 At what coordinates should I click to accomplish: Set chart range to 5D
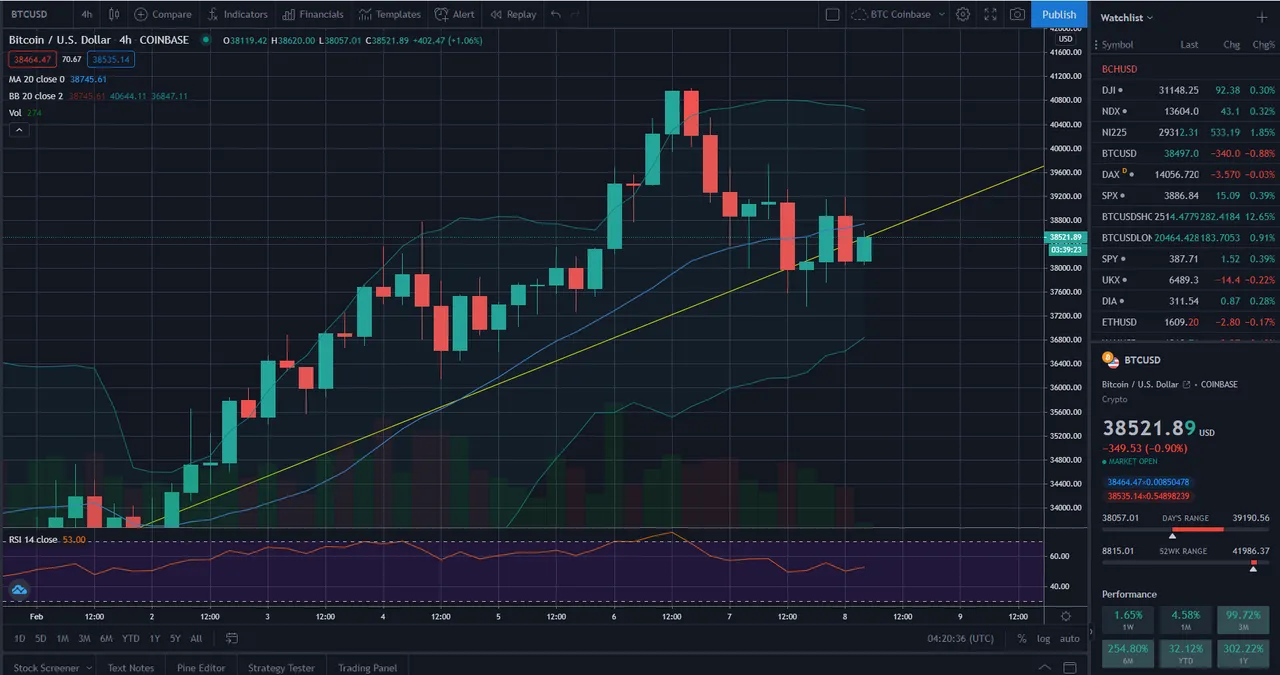coord(41,638)
